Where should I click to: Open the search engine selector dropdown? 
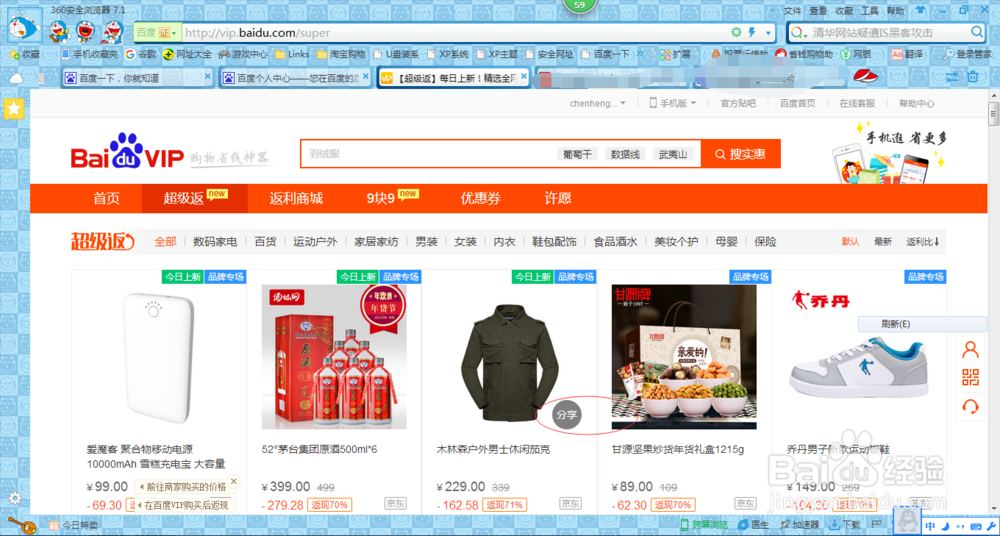[798, 32]
